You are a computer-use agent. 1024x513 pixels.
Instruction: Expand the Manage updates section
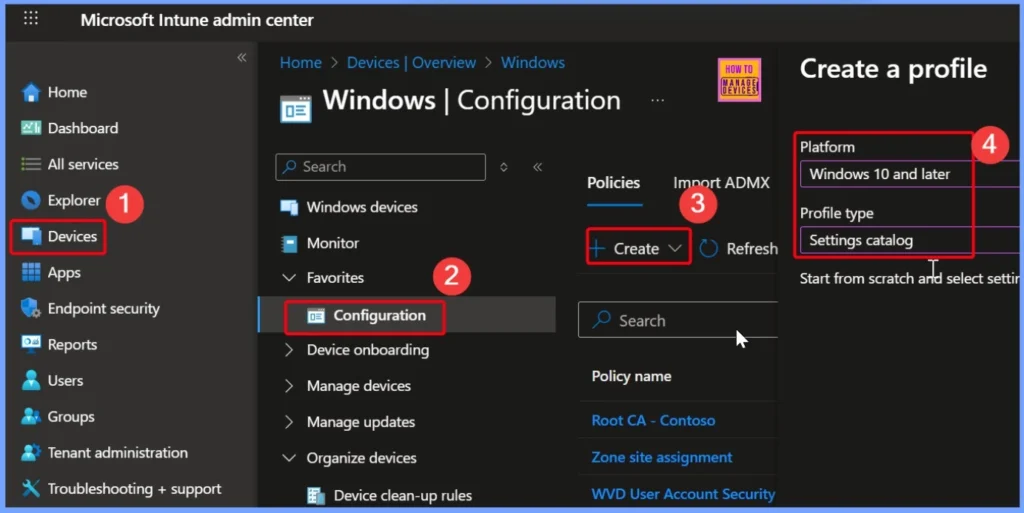tap(289, 422)
